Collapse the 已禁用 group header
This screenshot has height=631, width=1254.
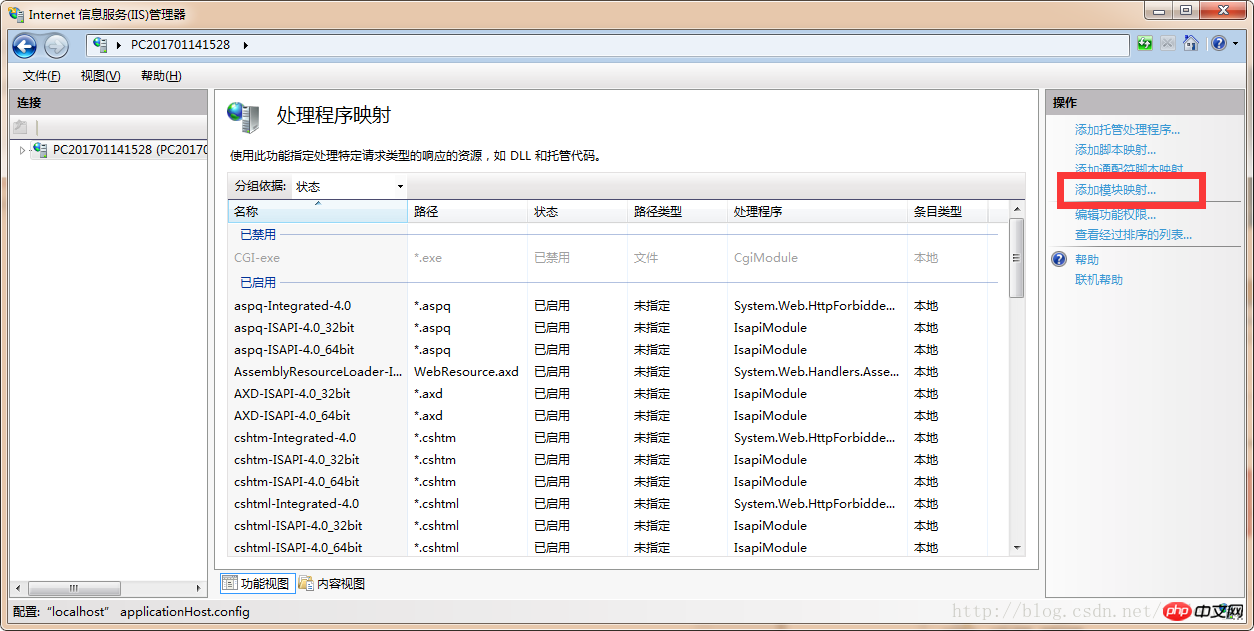coord(258,235)
